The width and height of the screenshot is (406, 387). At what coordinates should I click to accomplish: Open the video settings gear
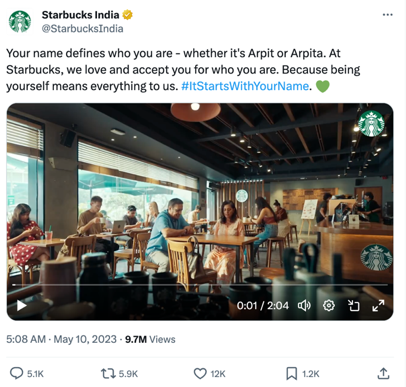click(329, 305)
